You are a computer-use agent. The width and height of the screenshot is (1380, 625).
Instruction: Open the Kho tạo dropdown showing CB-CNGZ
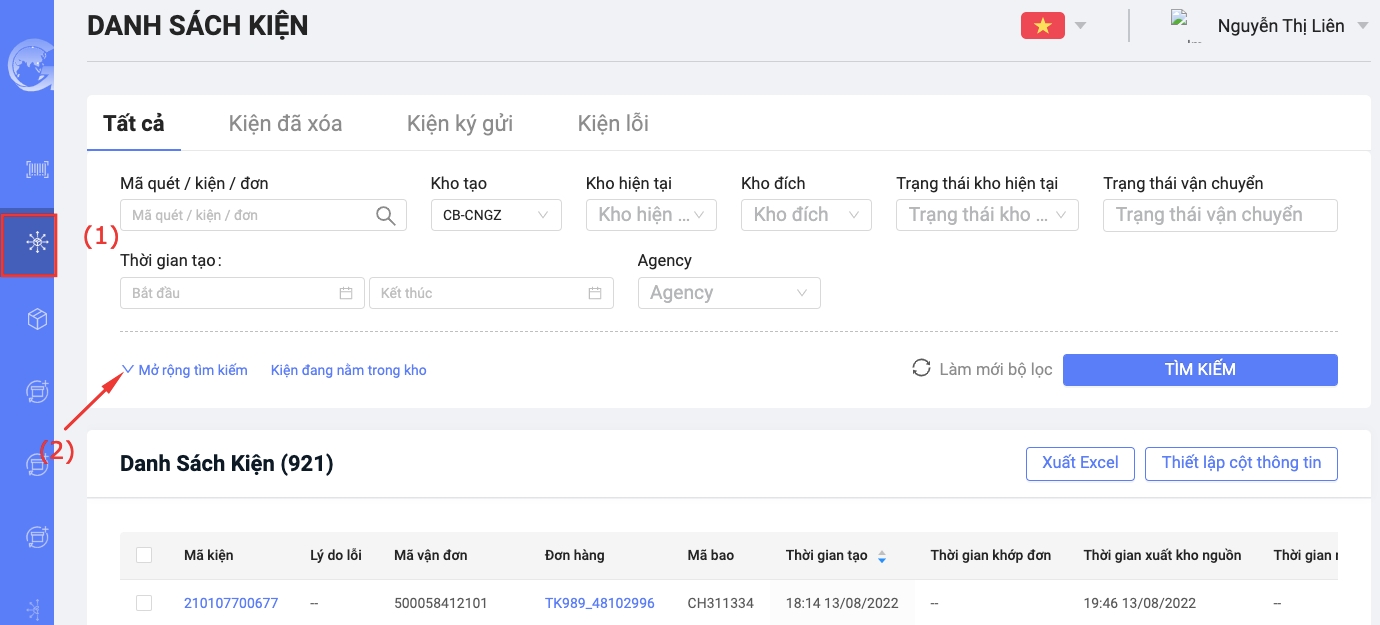[496, 215]
